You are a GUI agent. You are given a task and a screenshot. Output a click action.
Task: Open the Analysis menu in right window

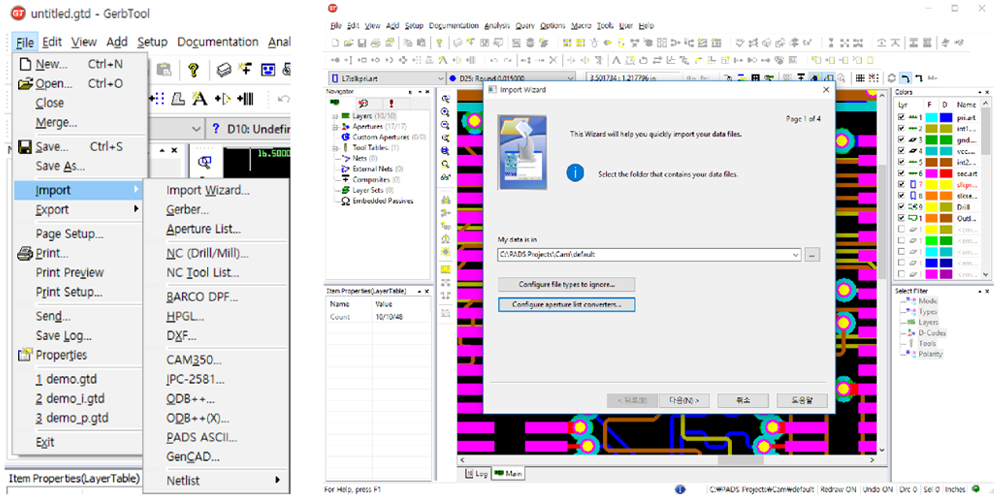click(496, 25)
